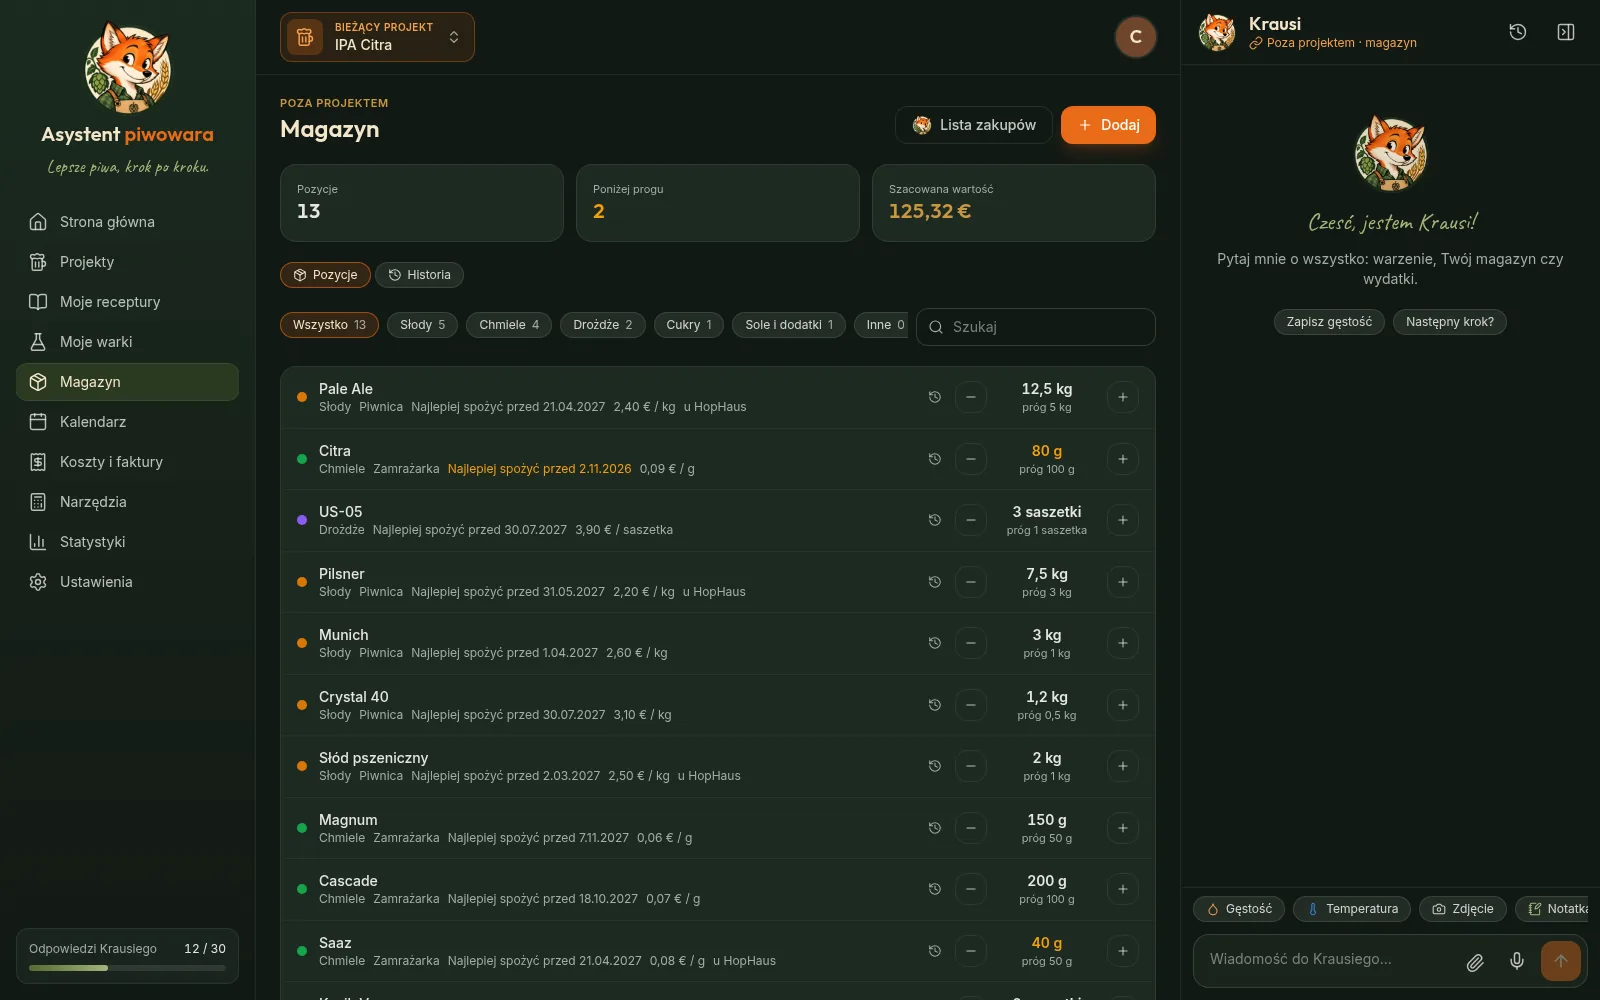Open user avatar C
The height and width of the screenshot is (1000, 1600).
click(1135, 37)
